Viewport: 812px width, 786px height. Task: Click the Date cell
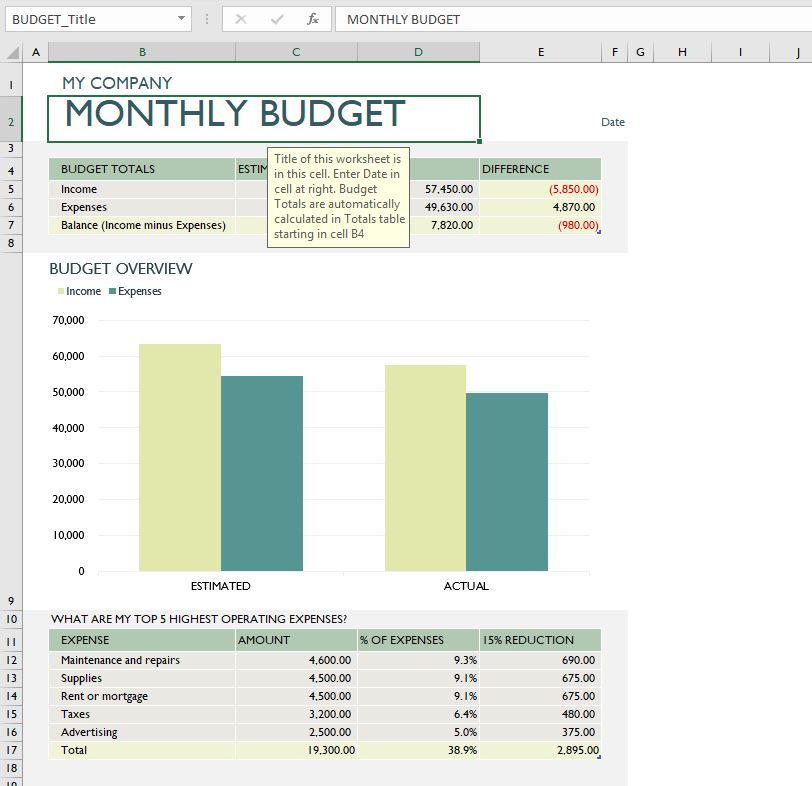(613, 122)
